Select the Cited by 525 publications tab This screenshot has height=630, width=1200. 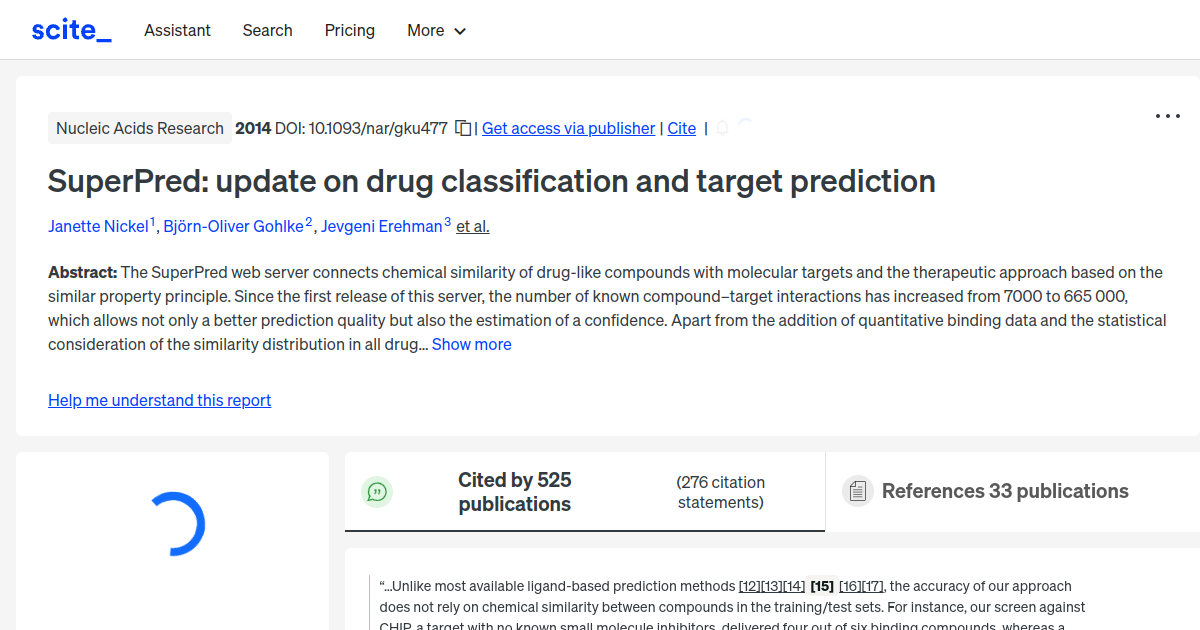click(514, 492)
